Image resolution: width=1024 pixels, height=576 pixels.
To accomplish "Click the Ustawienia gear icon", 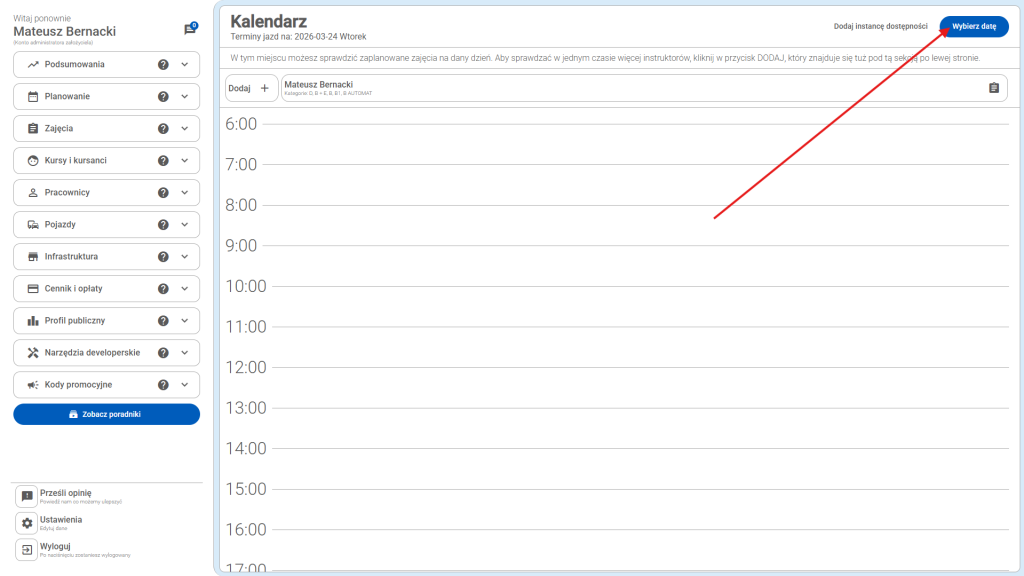I will pyautogui.click(x=27, y=523).
